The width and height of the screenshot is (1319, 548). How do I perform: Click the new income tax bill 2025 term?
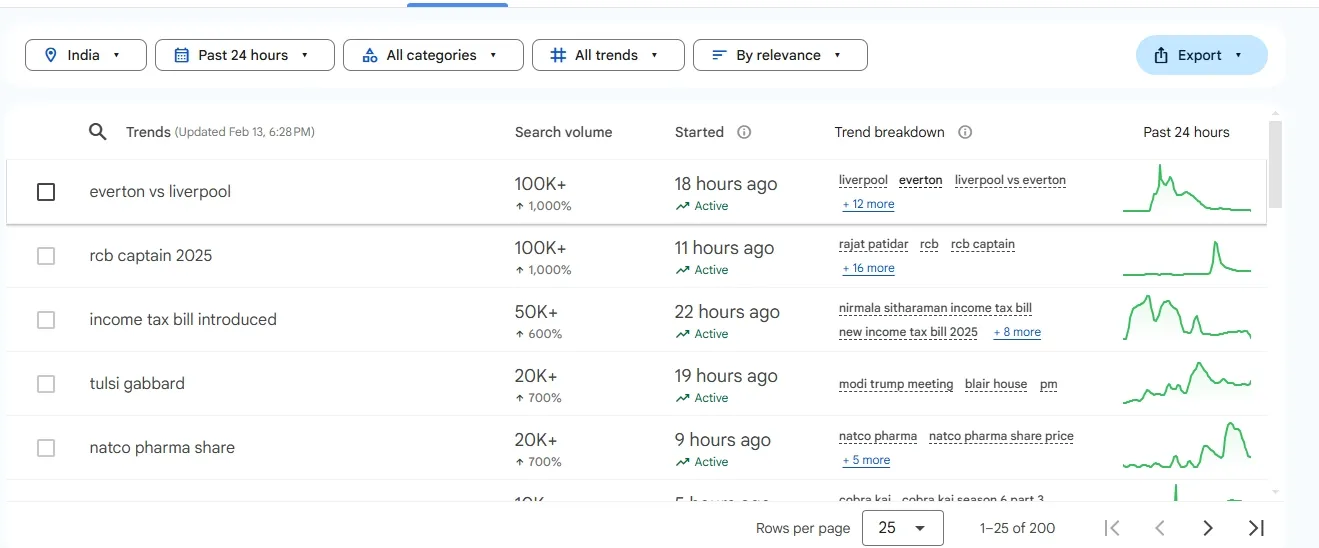tap(908, 333)
